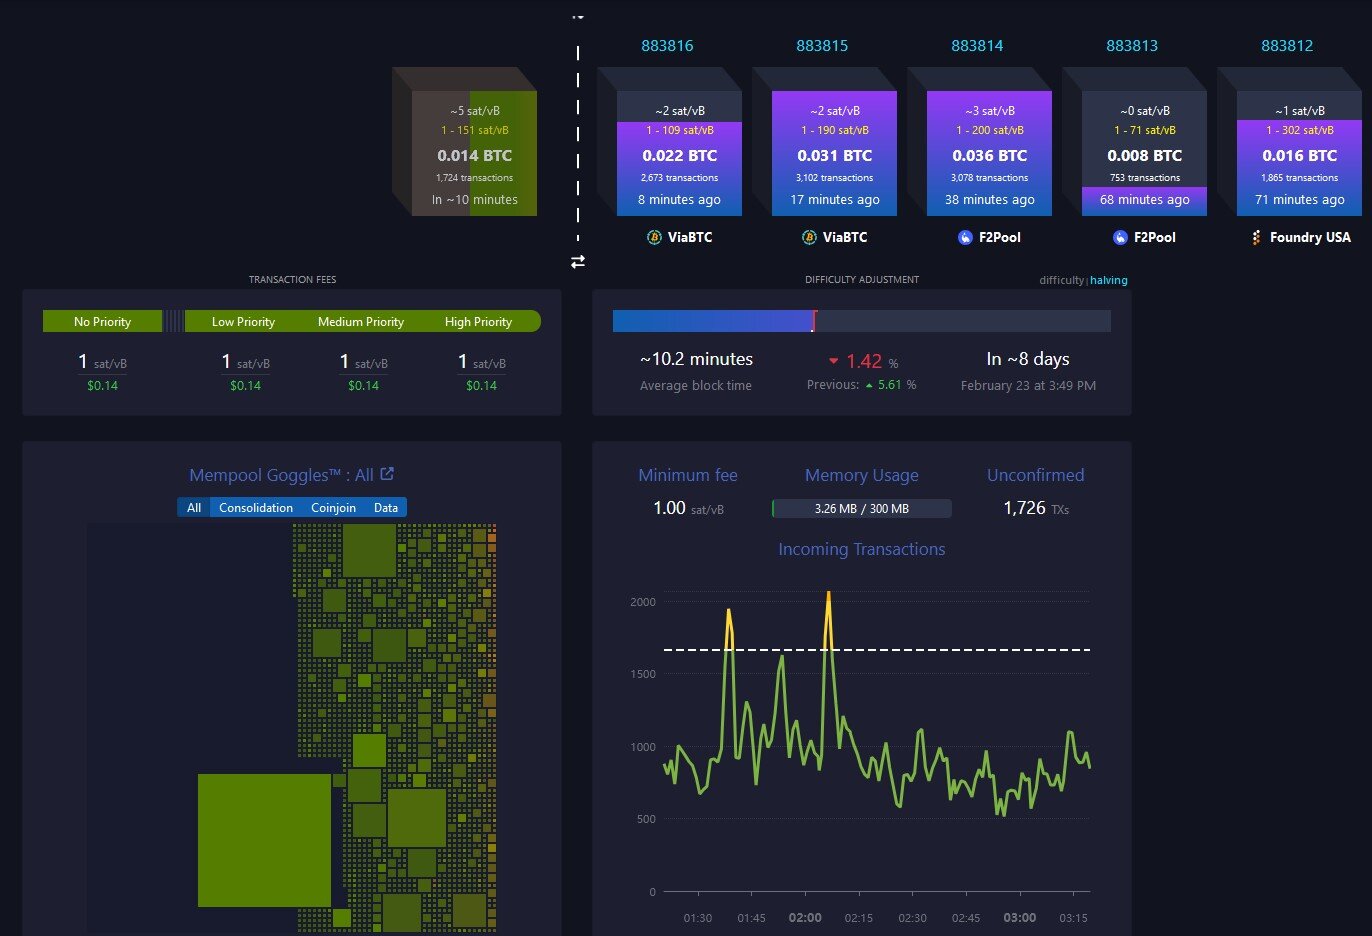Open block height 883812 link
The height and width of the screenshot is (936, 1372).
coord(1287,46)
